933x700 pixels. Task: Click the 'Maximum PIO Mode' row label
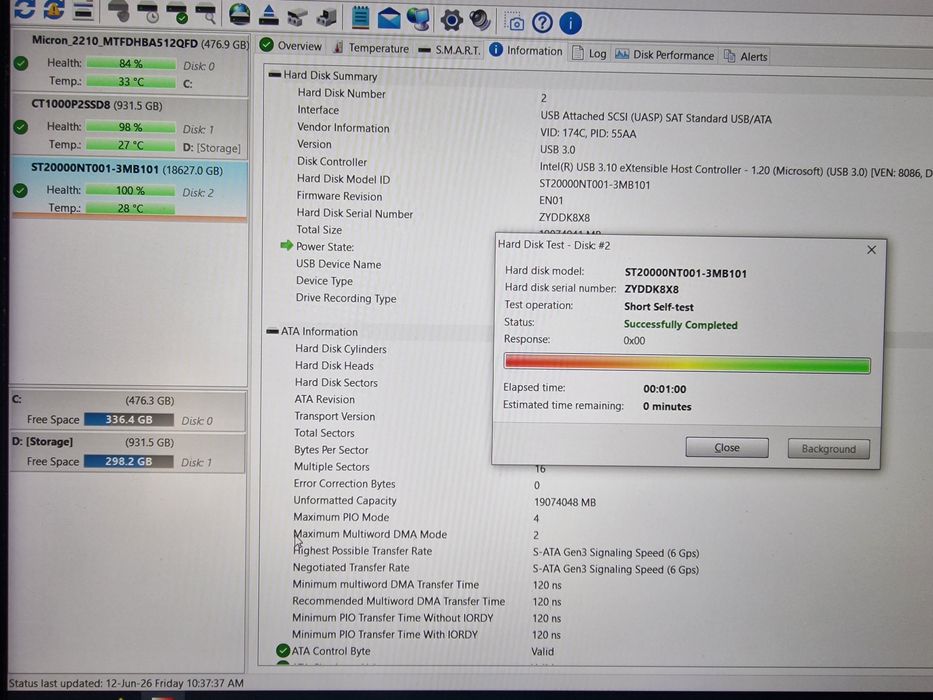coord(341,517)
